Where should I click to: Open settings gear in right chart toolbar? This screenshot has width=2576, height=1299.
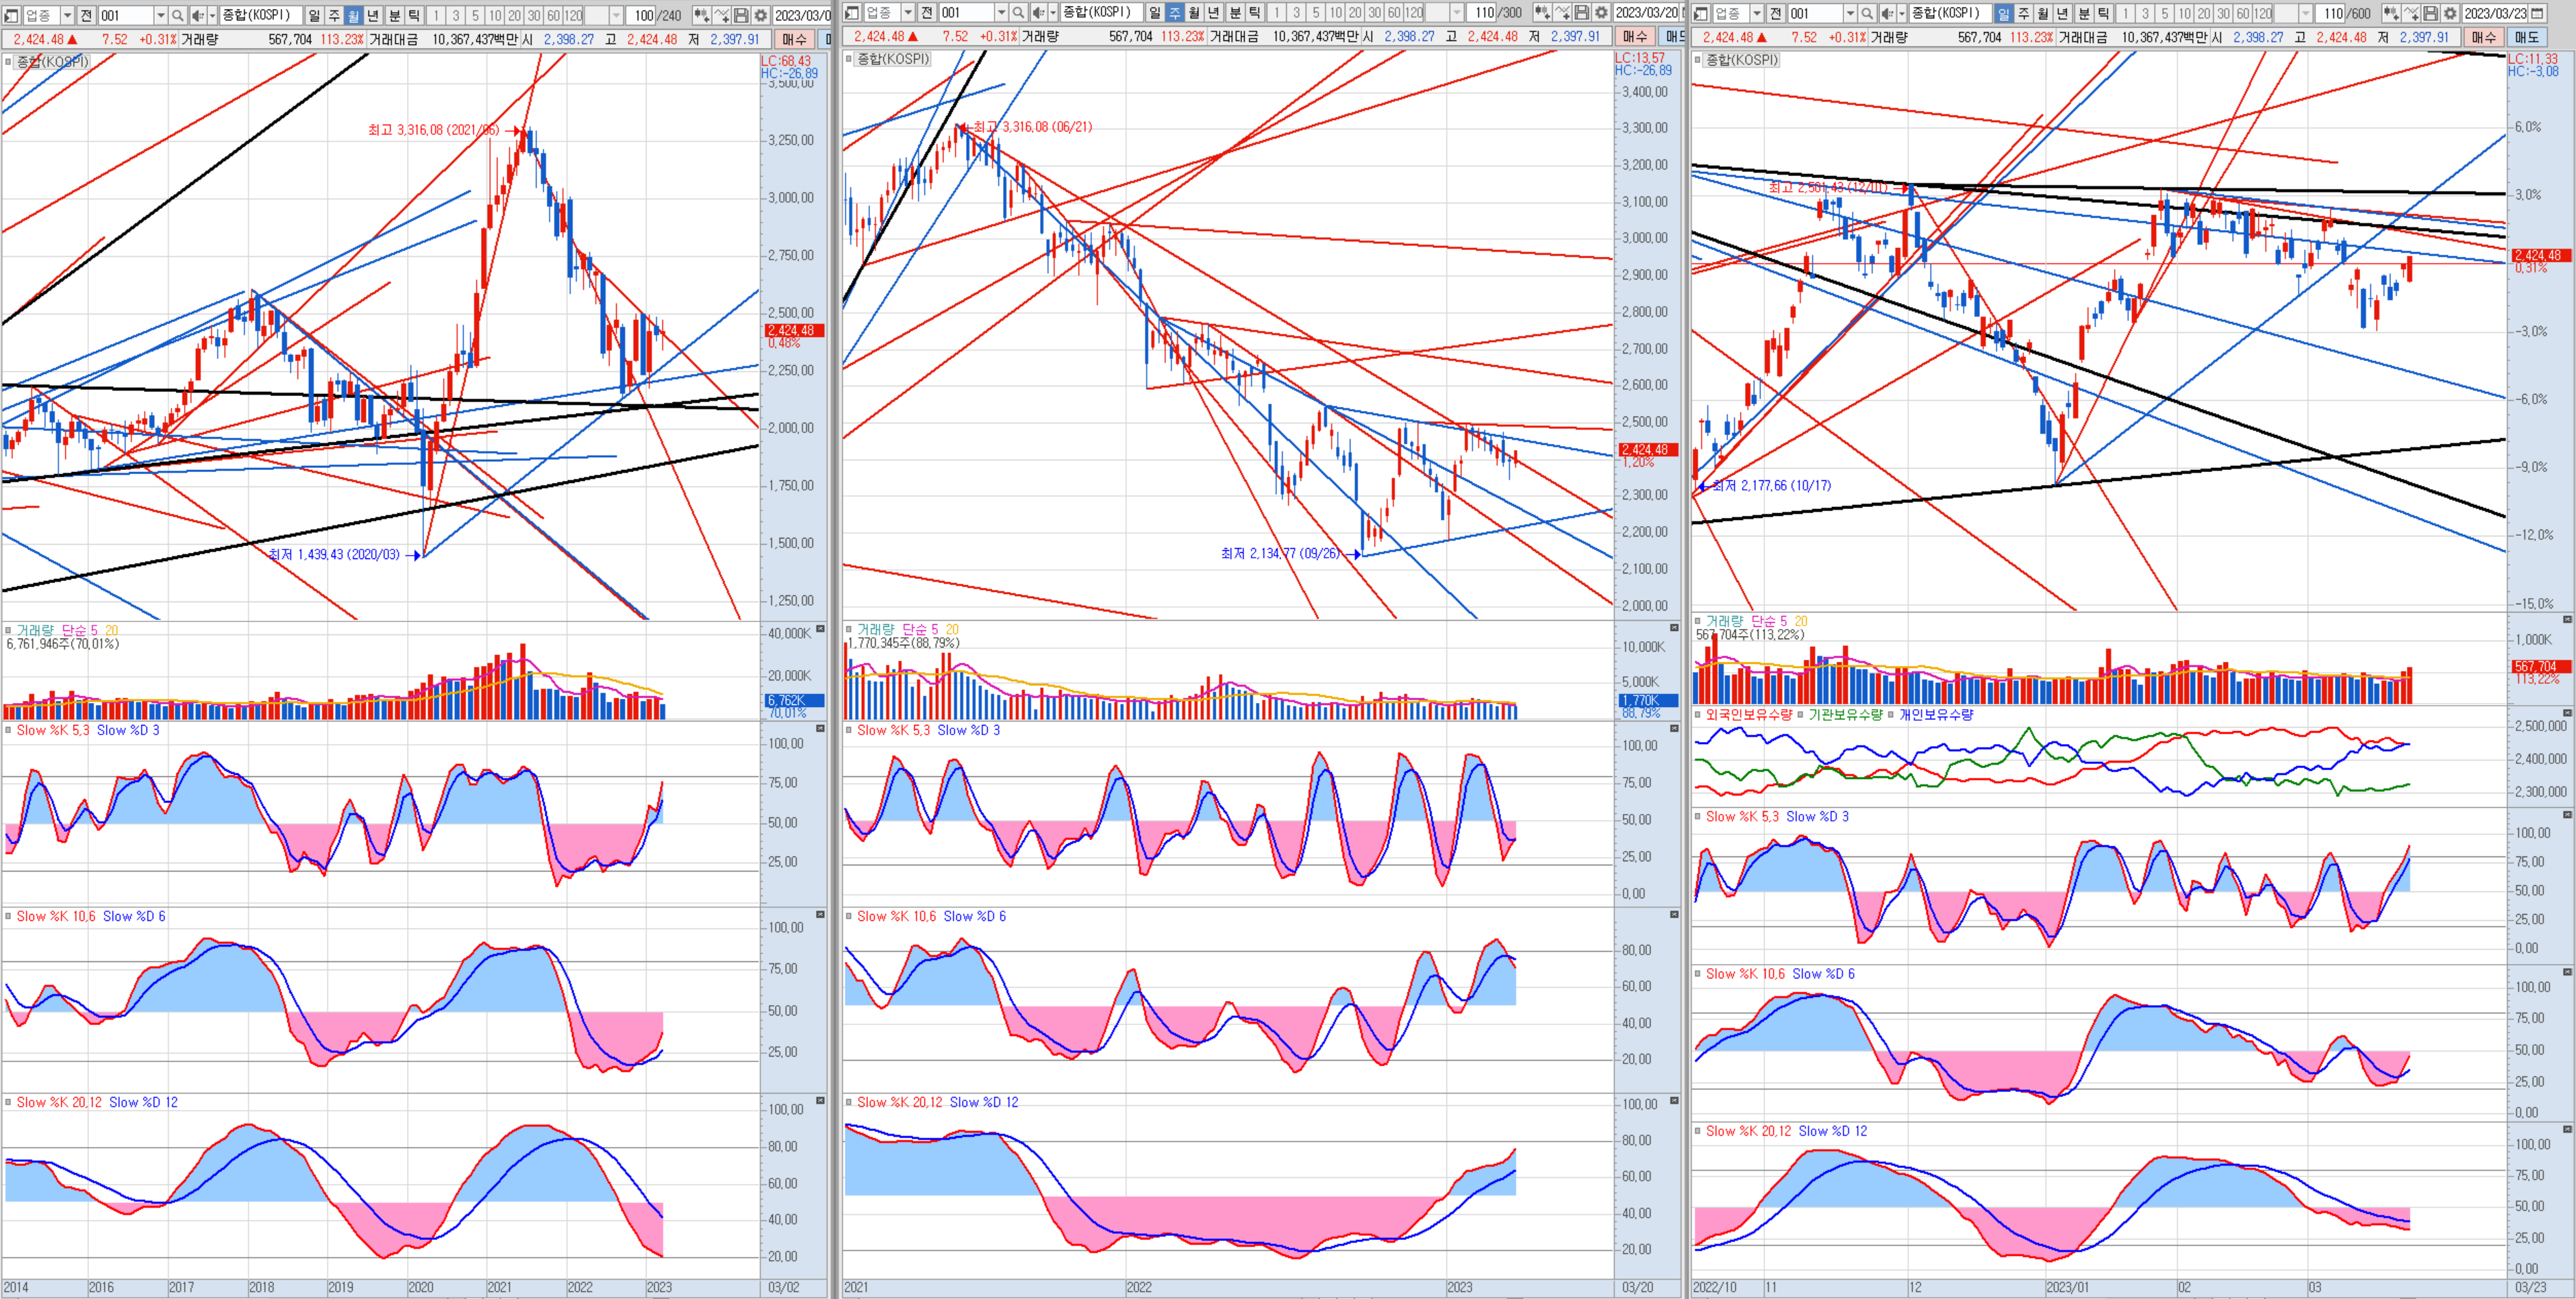(2450, 13)
